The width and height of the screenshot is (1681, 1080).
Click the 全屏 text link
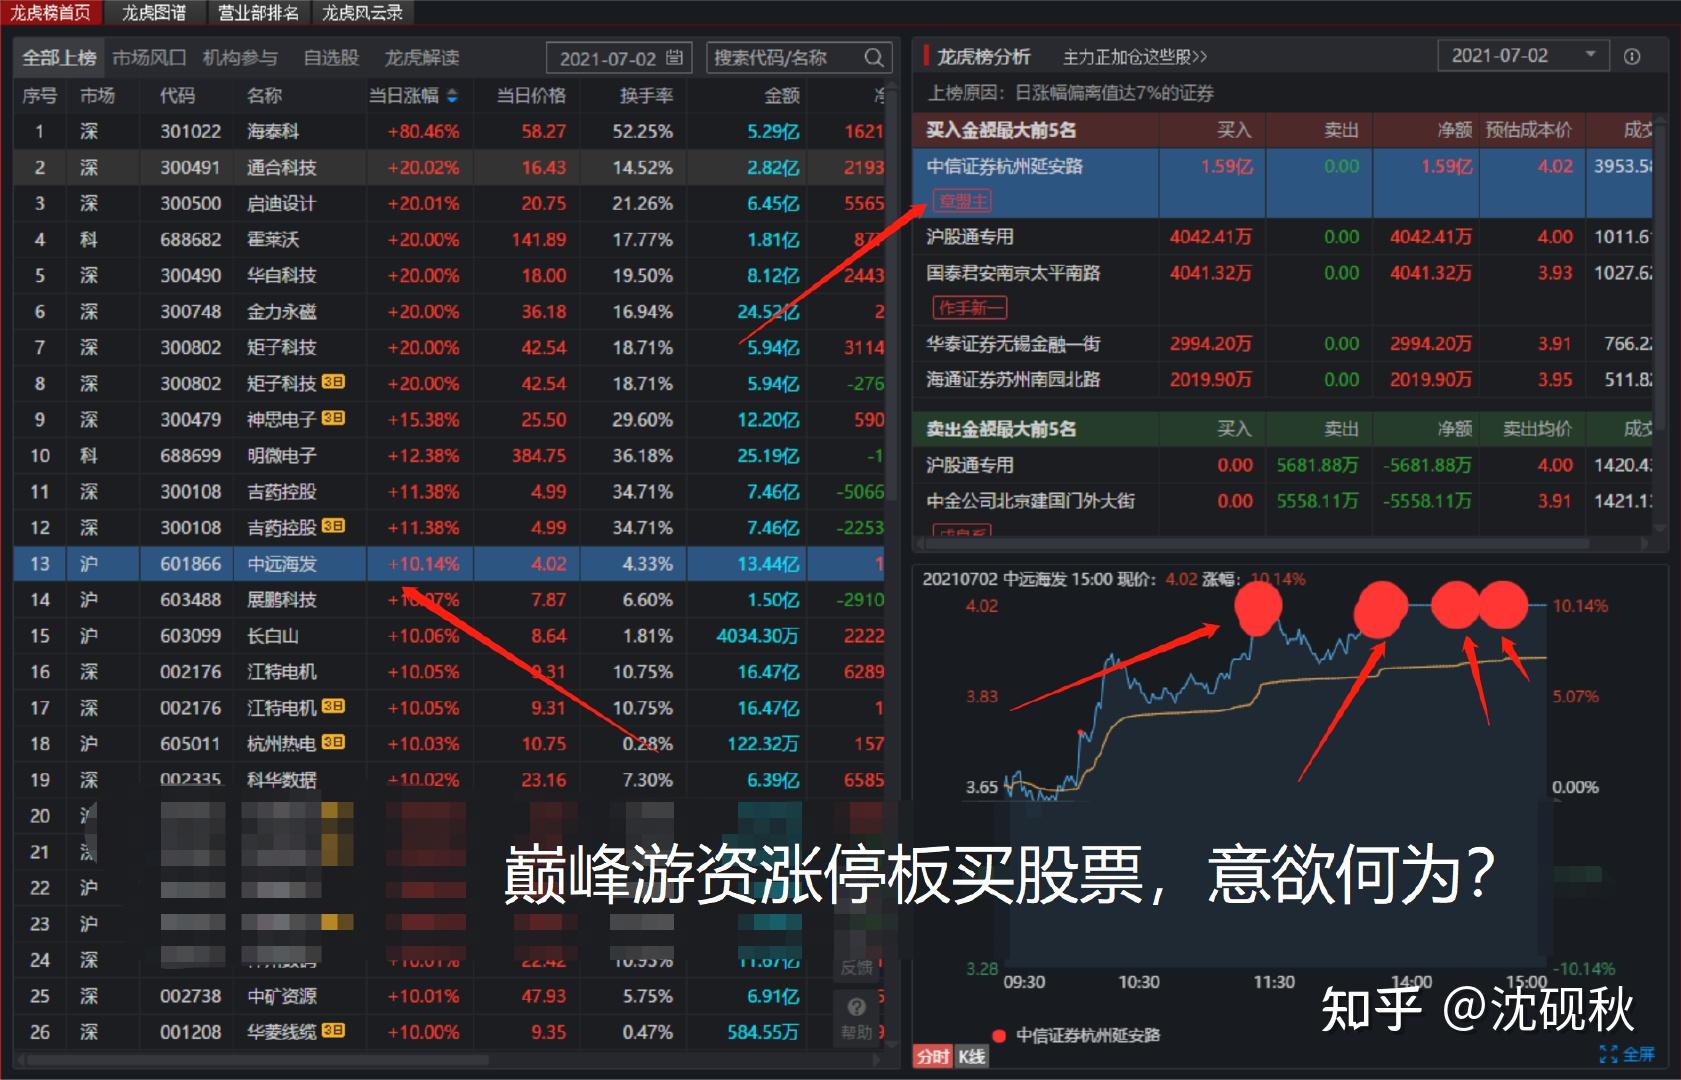pos(1638,1054)
